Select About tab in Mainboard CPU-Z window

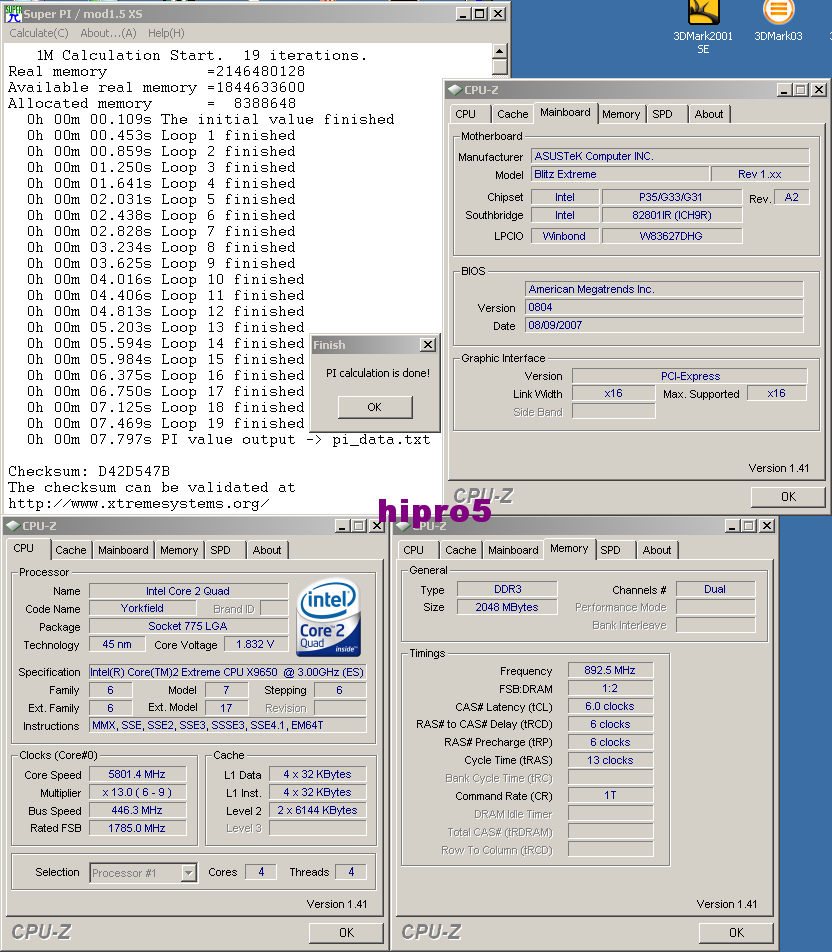pyautogui.click(x=709, y=114)
